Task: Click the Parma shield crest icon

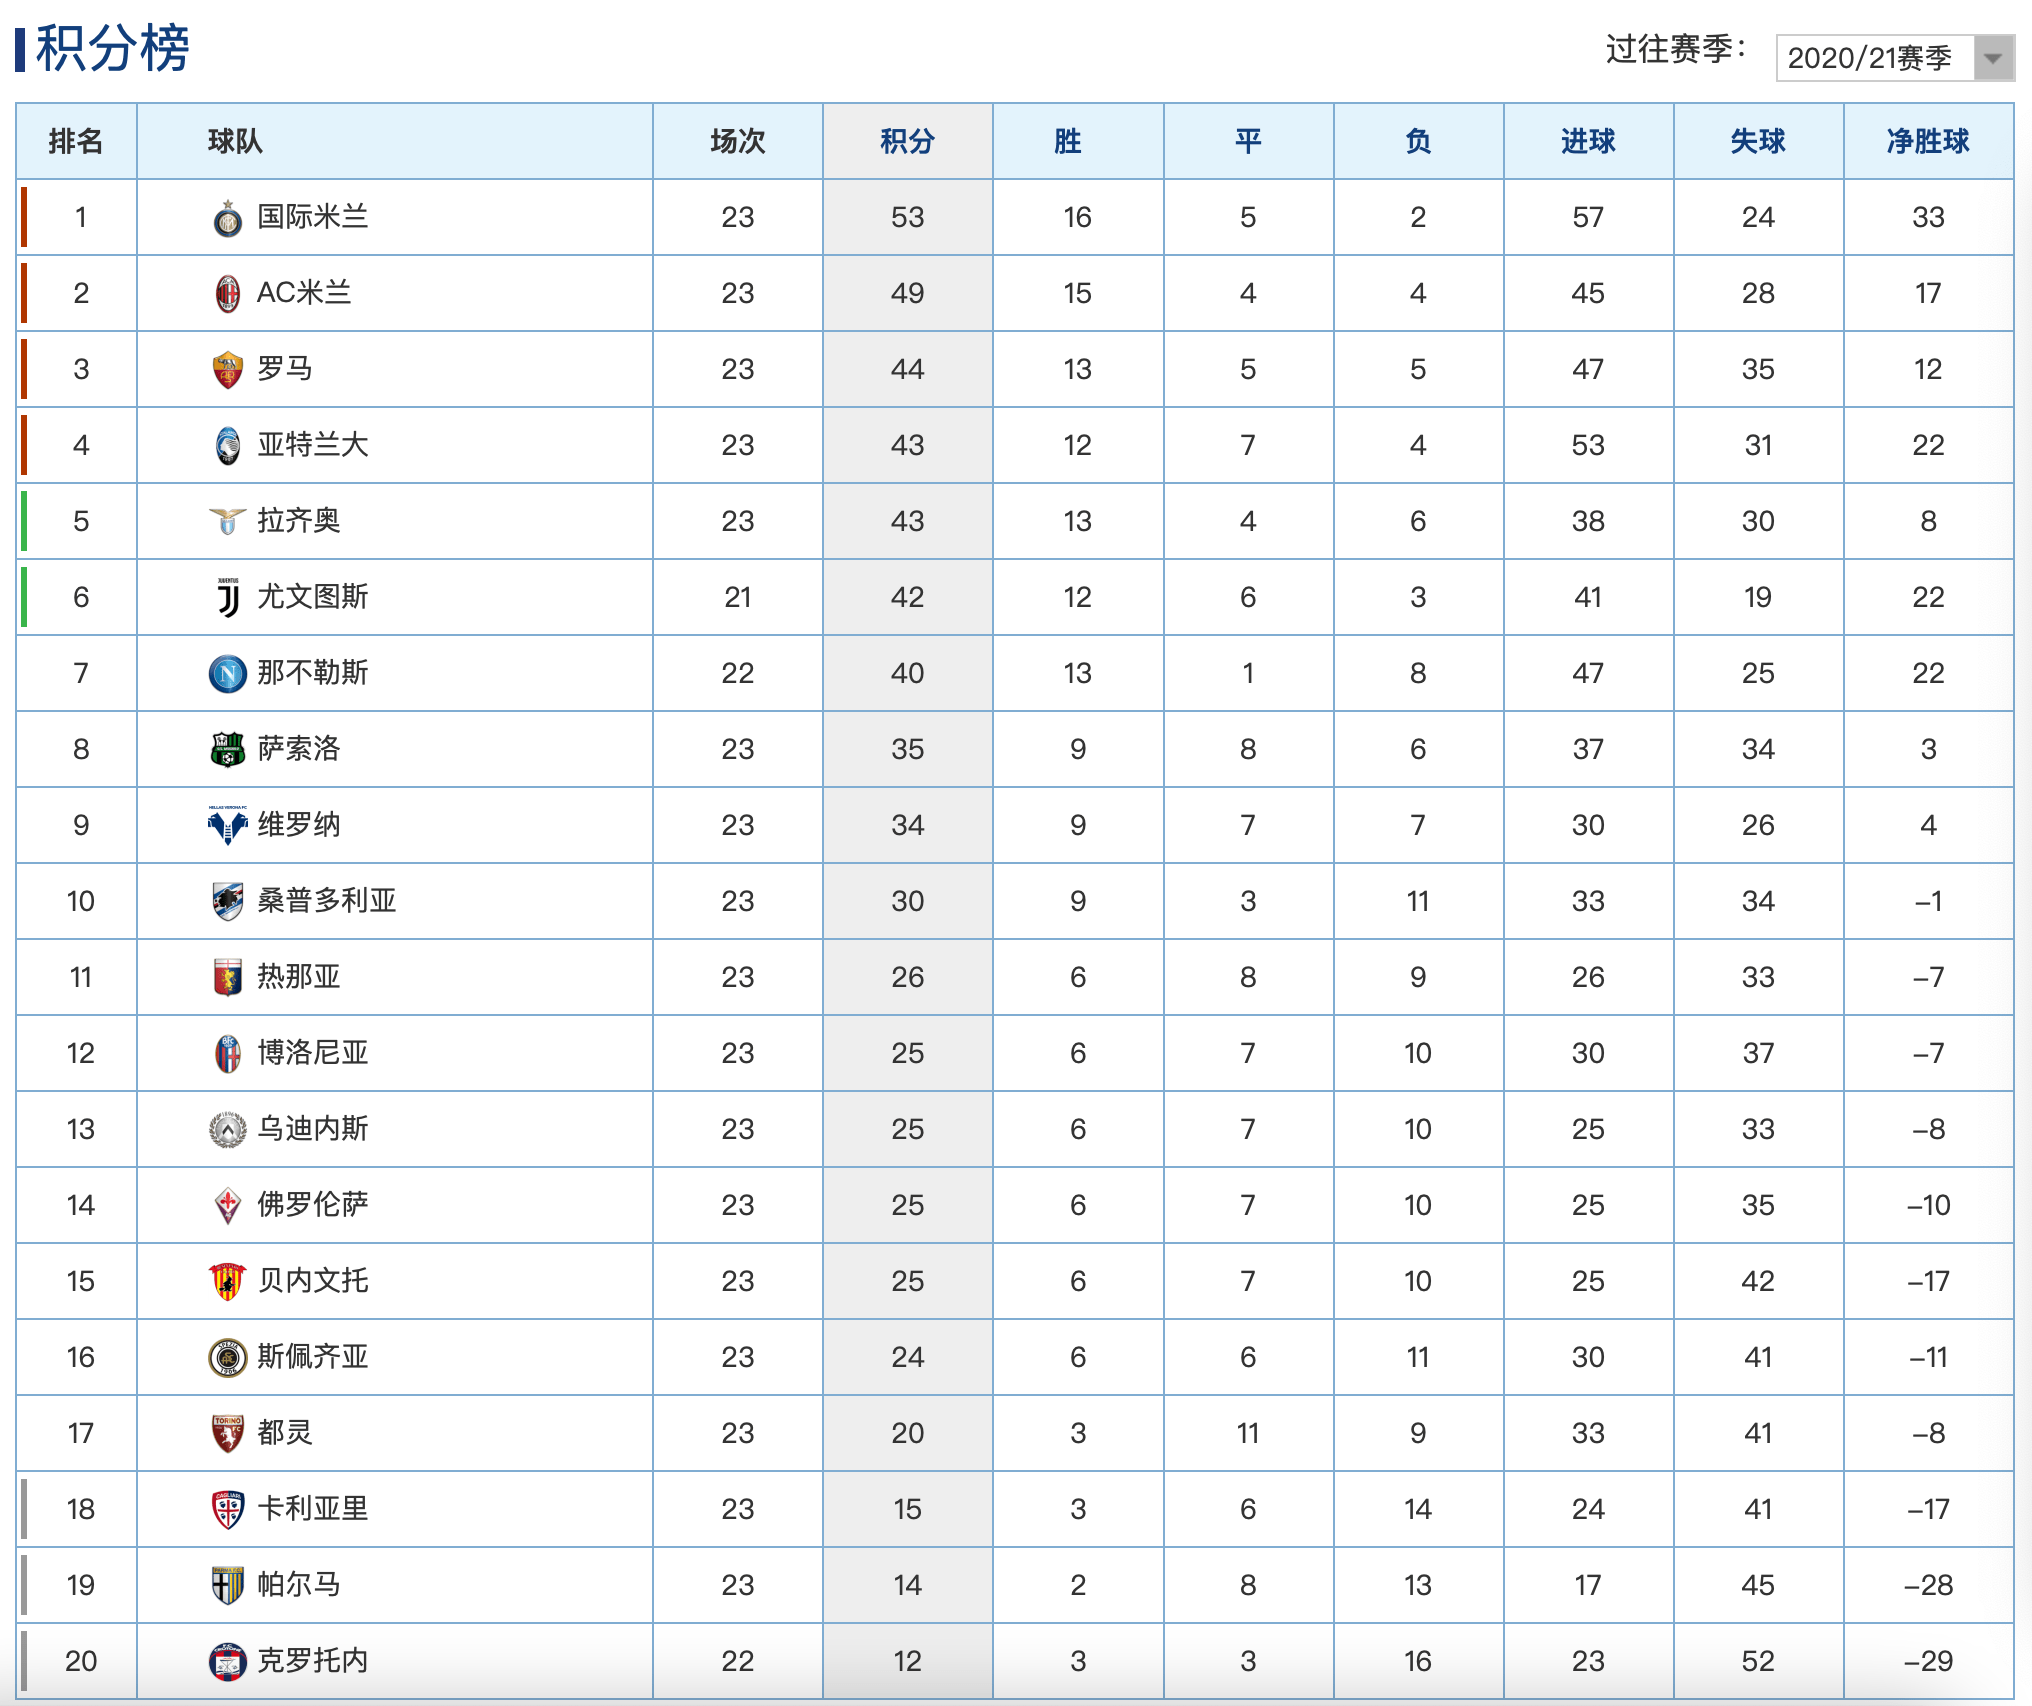Action: click(228, 1586)
